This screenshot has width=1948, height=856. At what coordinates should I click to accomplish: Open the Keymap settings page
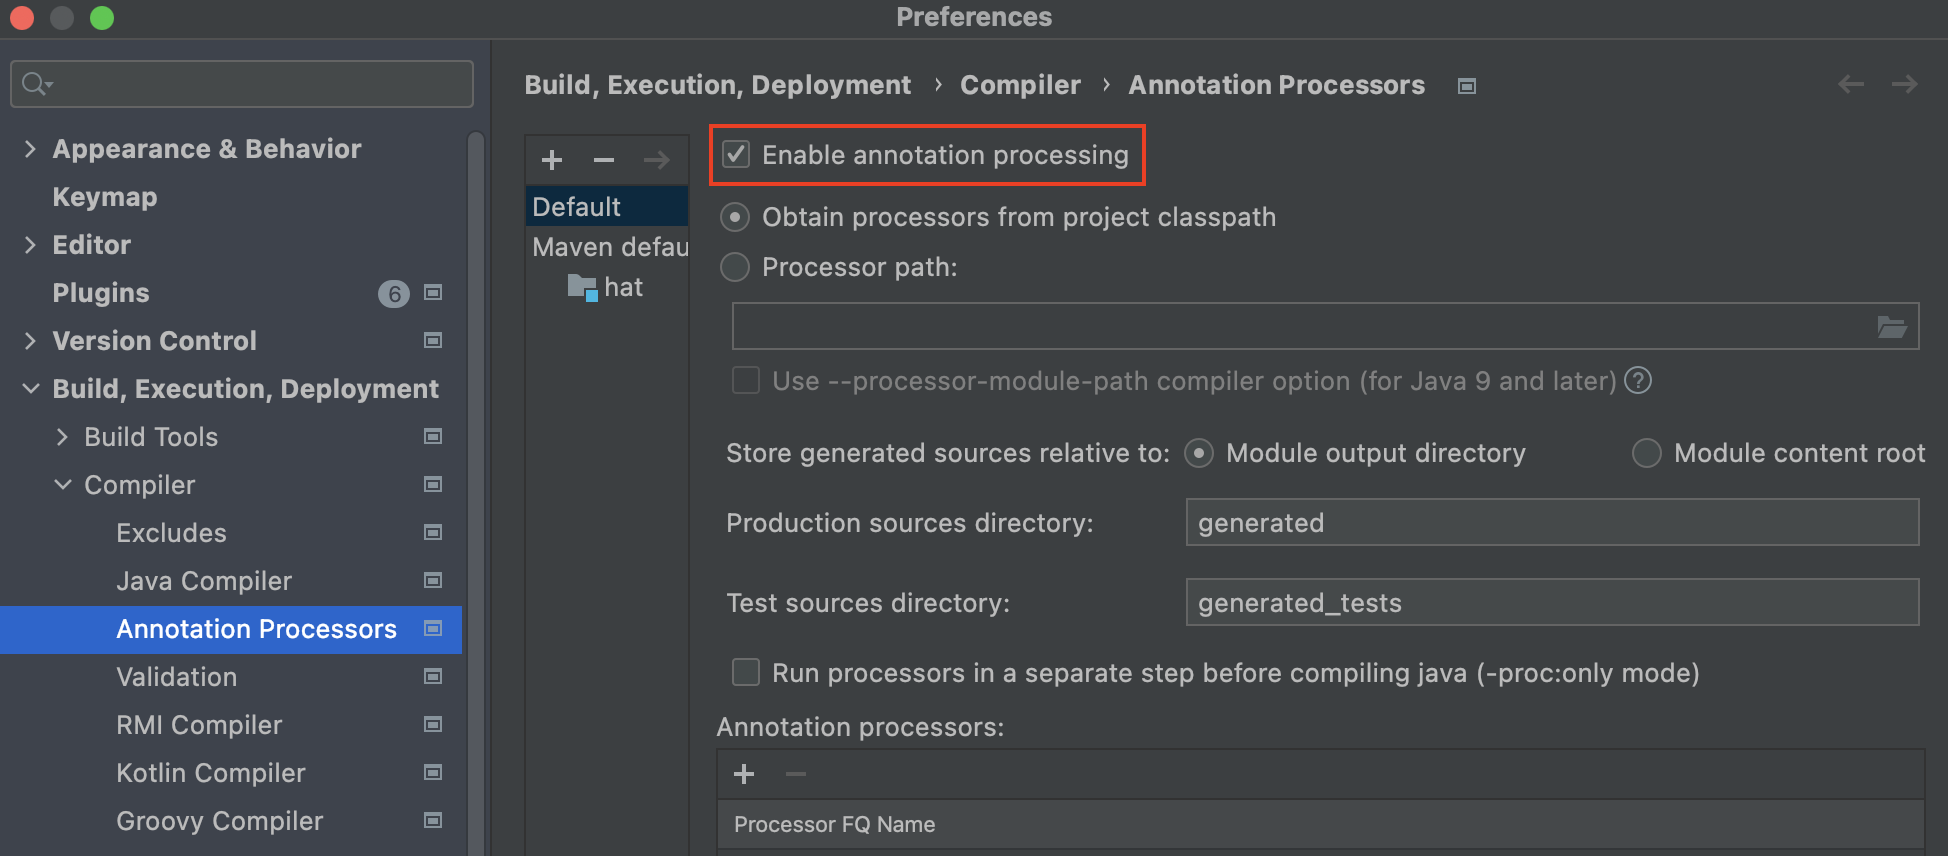click(x=105, y=197)
